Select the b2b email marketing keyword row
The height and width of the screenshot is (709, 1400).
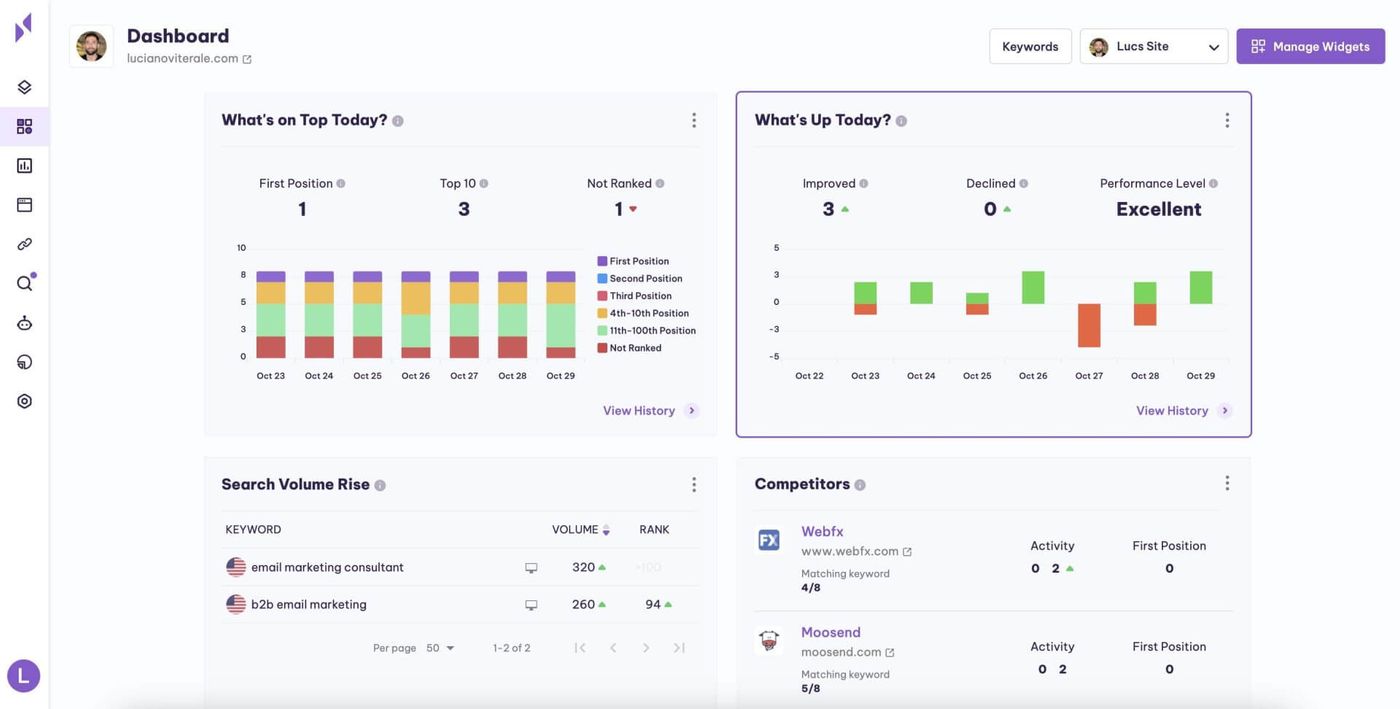460,605
